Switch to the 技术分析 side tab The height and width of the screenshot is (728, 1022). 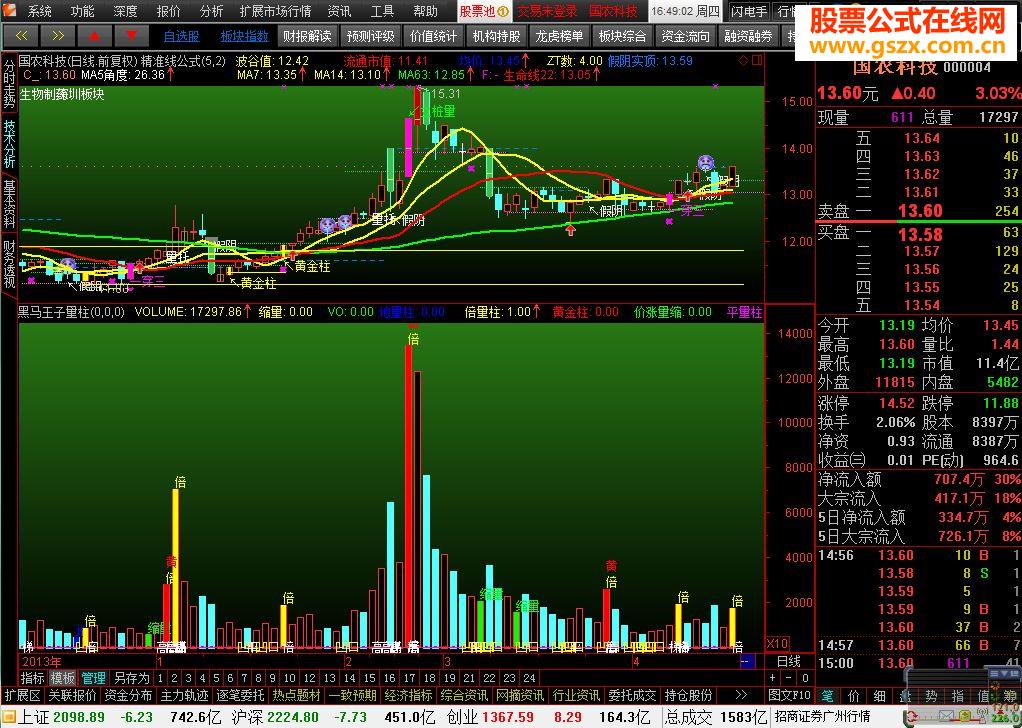pos(9,143)
